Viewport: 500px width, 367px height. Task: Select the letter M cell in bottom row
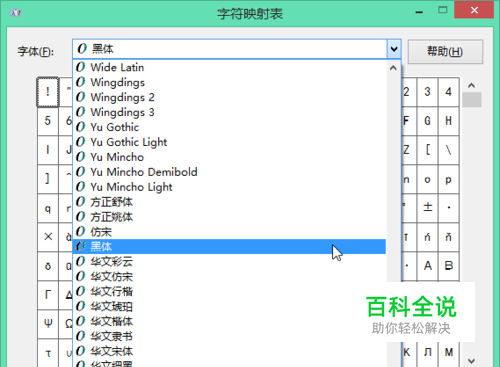coord(449,353)
